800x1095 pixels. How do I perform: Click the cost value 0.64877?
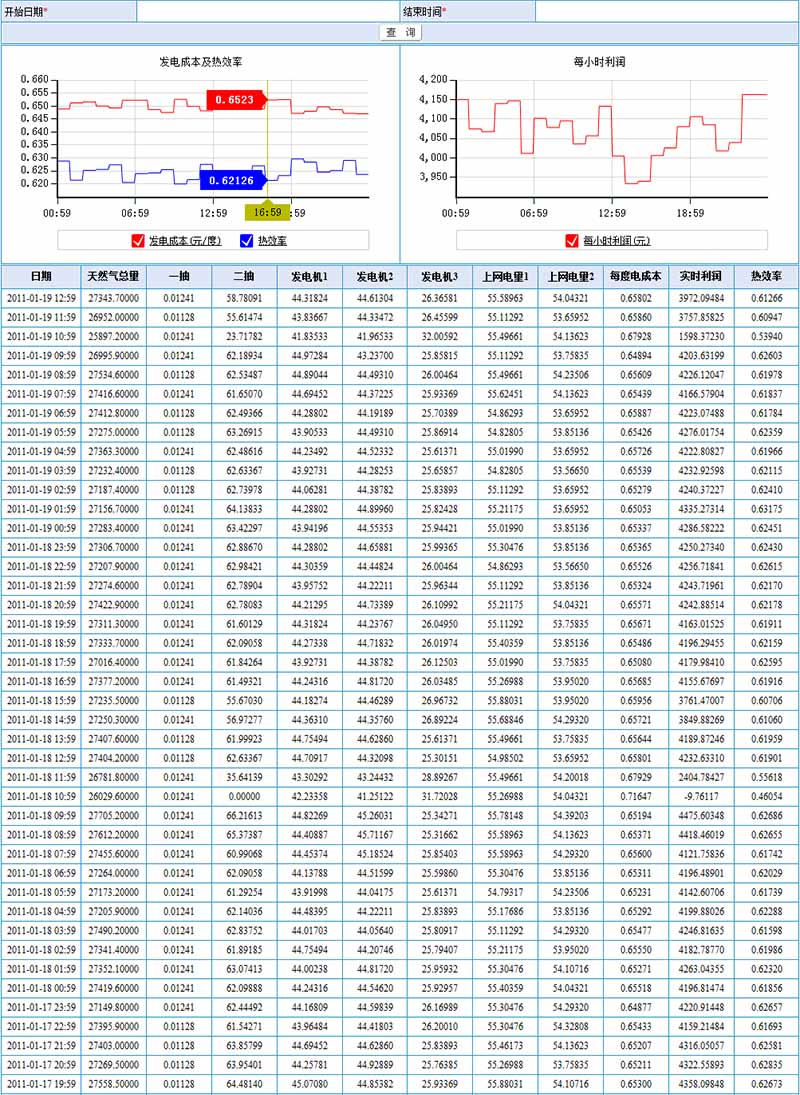(636, 1006)
